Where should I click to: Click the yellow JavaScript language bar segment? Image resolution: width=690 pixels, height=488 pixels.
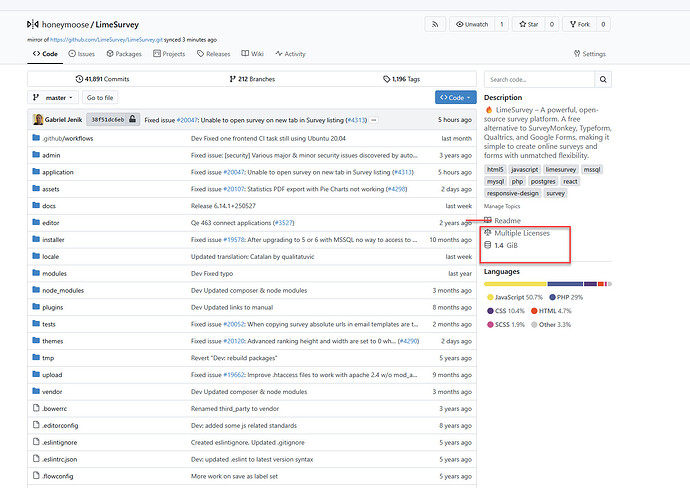(x=515, y=284)
